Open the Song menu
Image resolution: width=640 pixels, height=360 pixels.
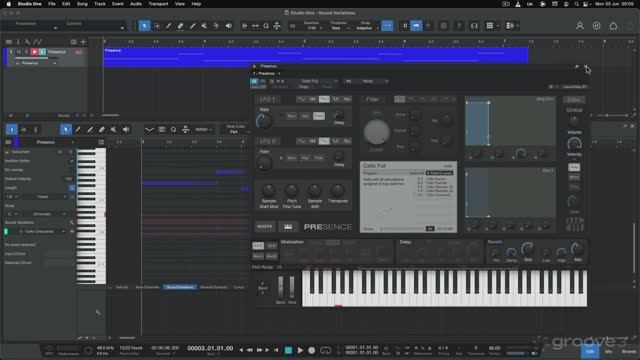pyautogui.click(x=82, y=4)
